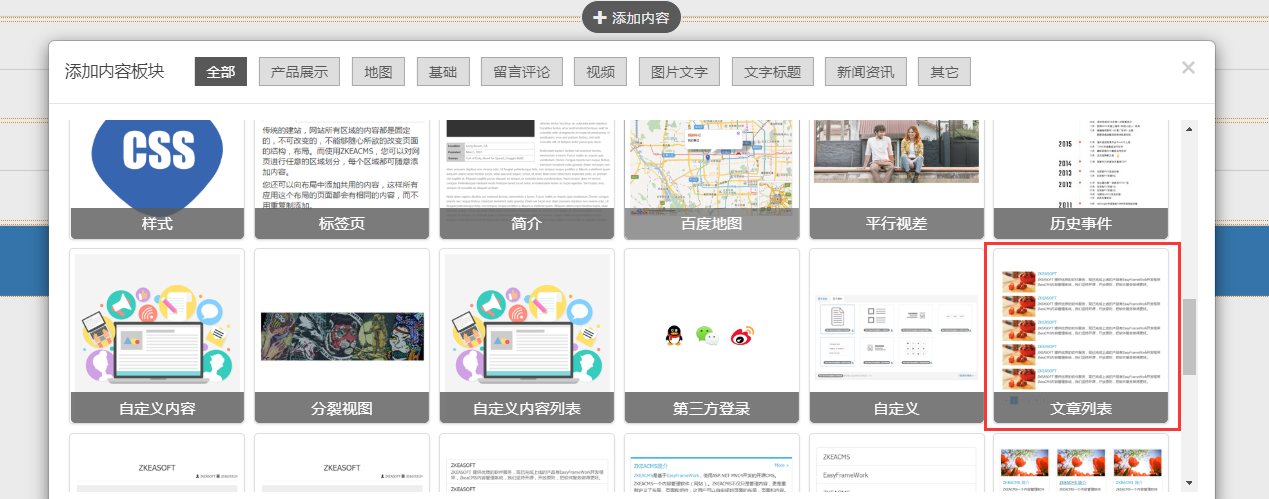Switch to the 产品展示 filter
This screenshot has height=499, width=1269.
coord(300,72)
